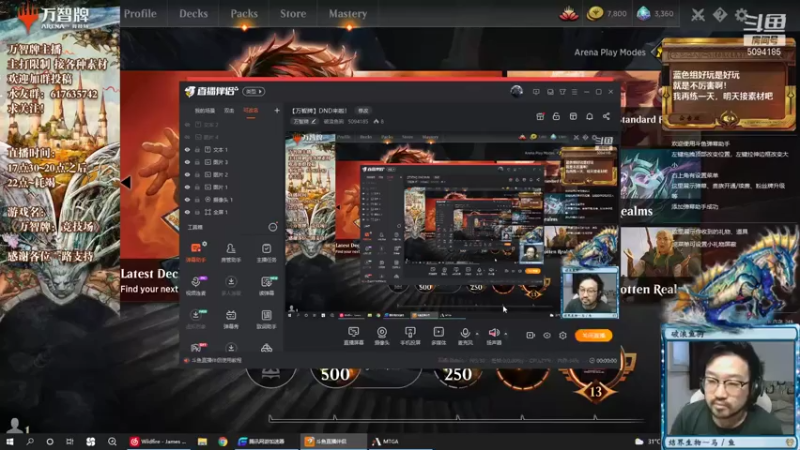Open MTGA Mastery tab
Viewport: 800px width, 450px height.
(348, 14)
